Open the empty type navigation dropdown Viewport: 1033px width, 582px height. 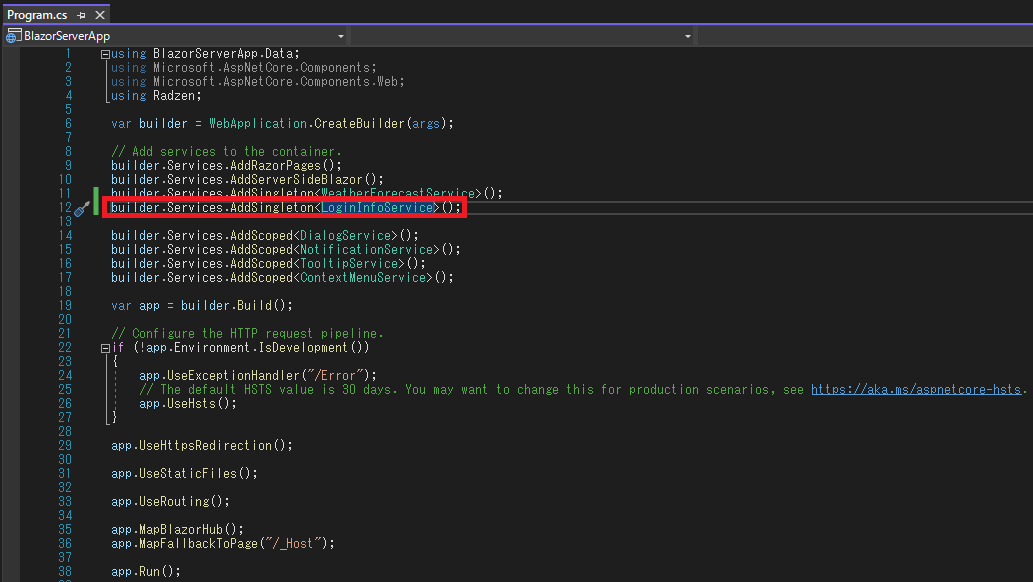pyautogui.click(x=687, y=36)
